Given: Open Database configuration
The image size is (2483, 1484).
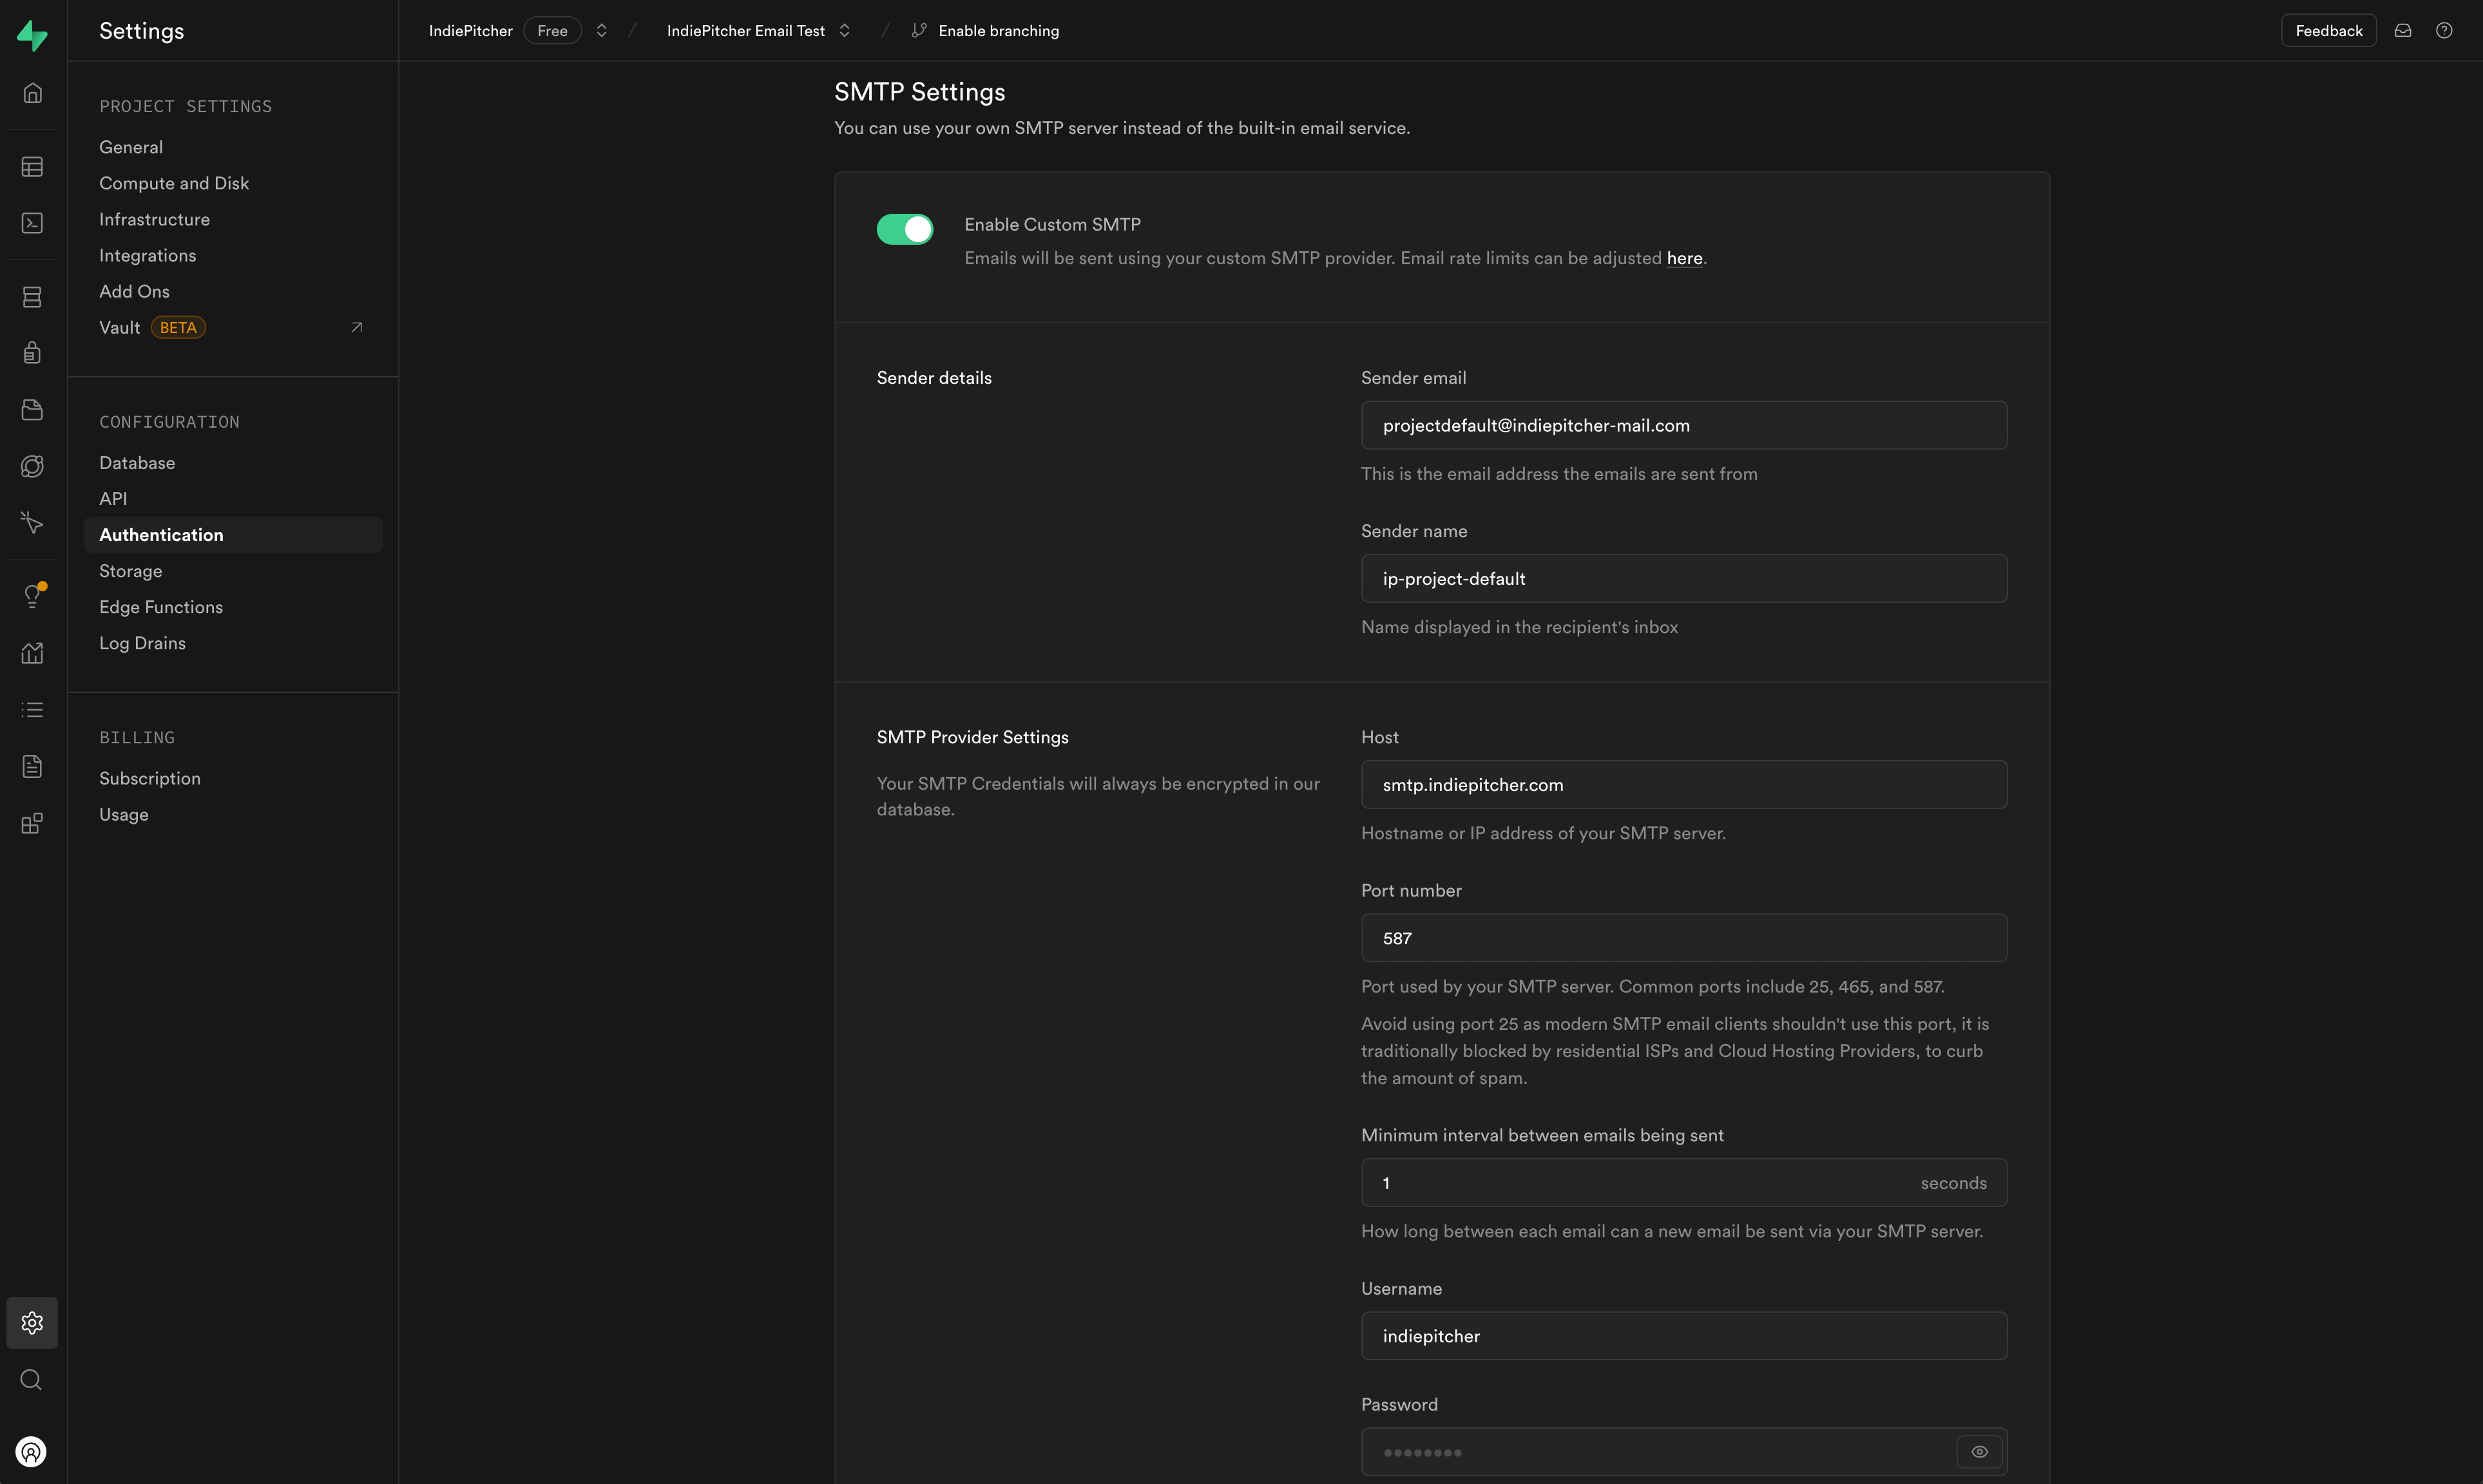Looking at the screenshot, I should tap(137, 463).
